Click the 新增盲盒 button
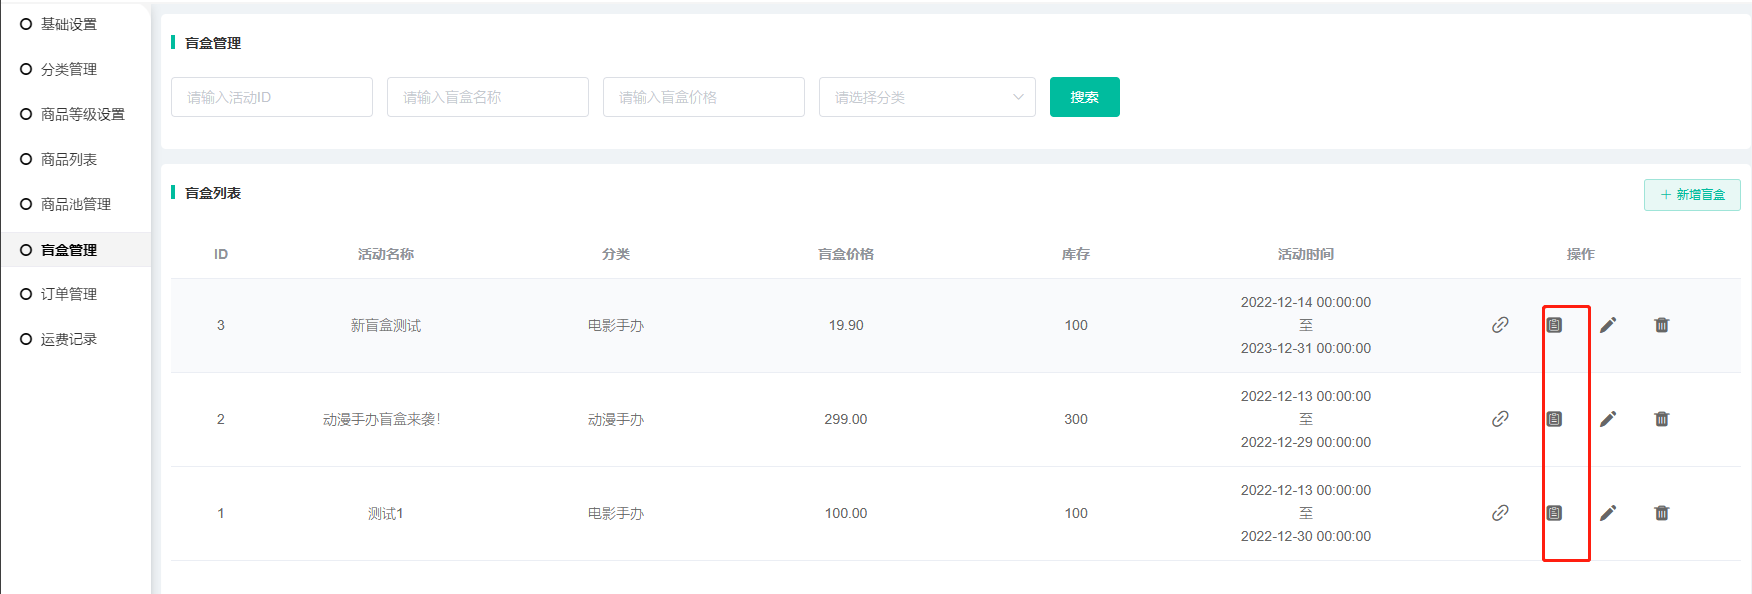The width and height of the screenshot is (1752, 594). click(1692, 195)
